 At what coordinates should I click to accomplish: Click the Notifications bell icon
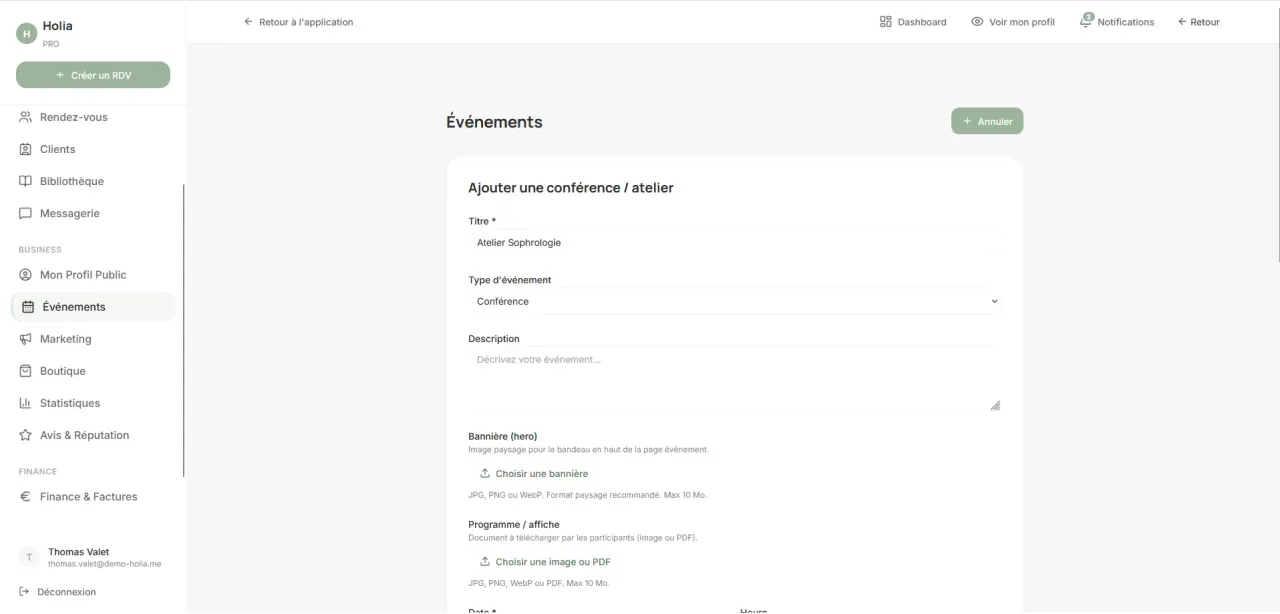click(x=1086, y=21)
